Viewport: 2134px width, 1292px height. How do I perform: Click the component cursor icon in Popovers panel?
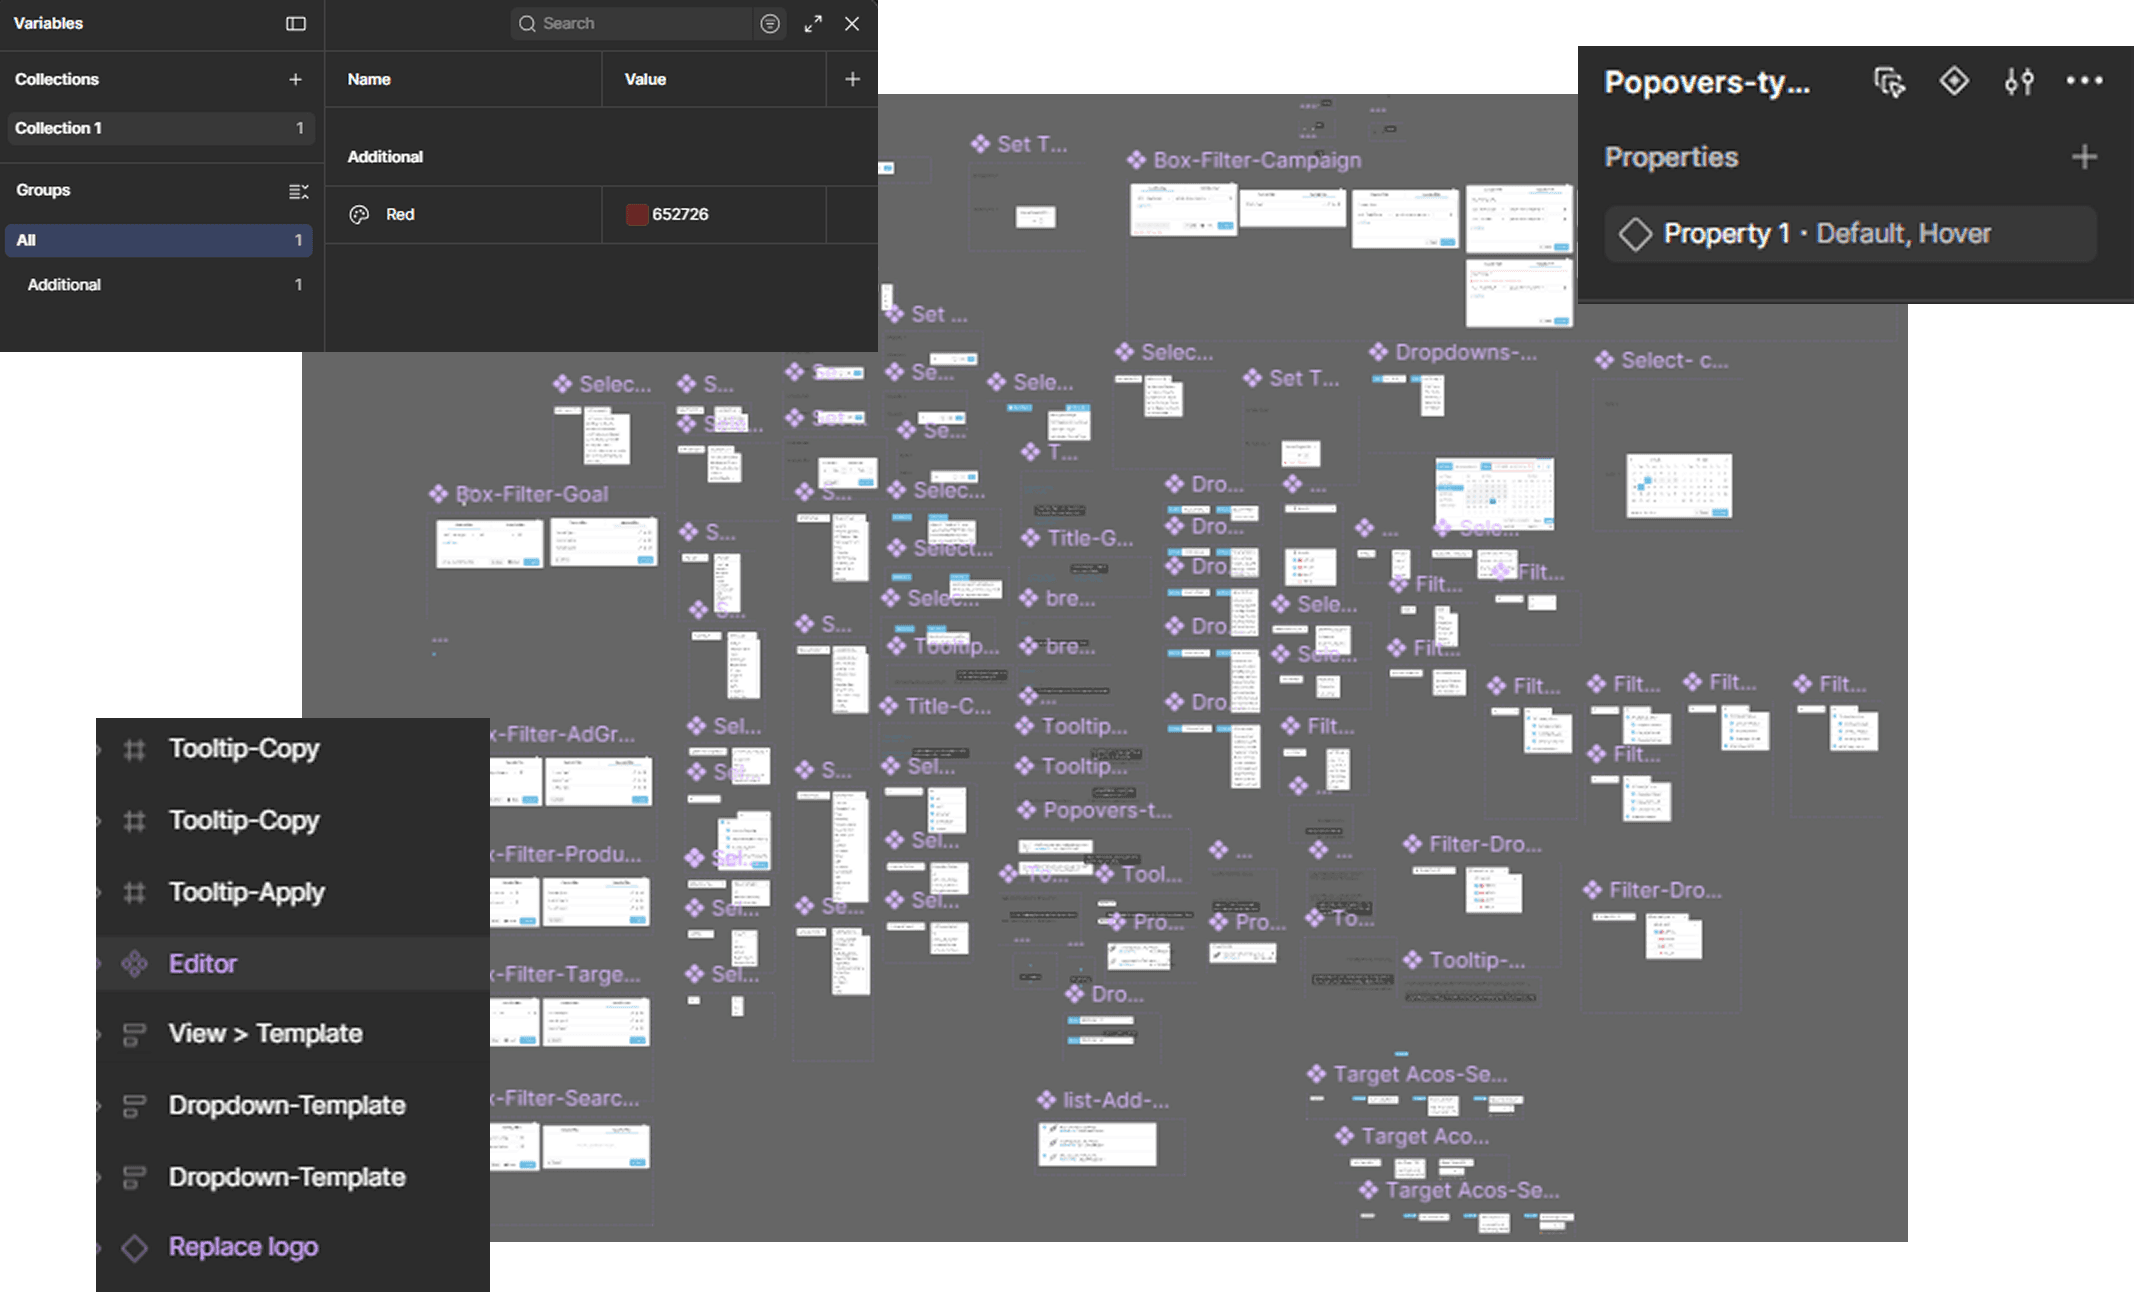pyautogui.click(x=1889, y=81)
